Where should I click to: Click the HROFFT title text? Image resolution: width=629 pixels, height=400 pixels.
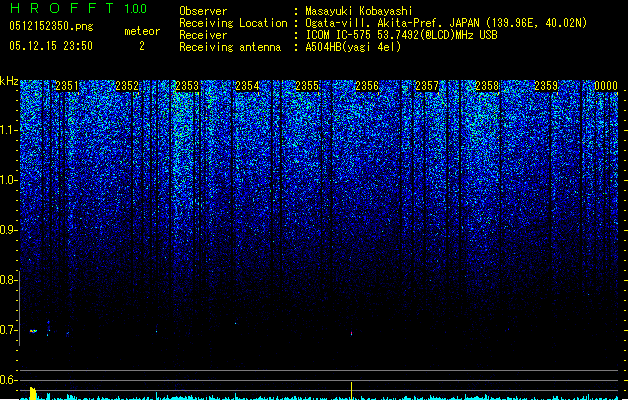(x=62, y=8)
